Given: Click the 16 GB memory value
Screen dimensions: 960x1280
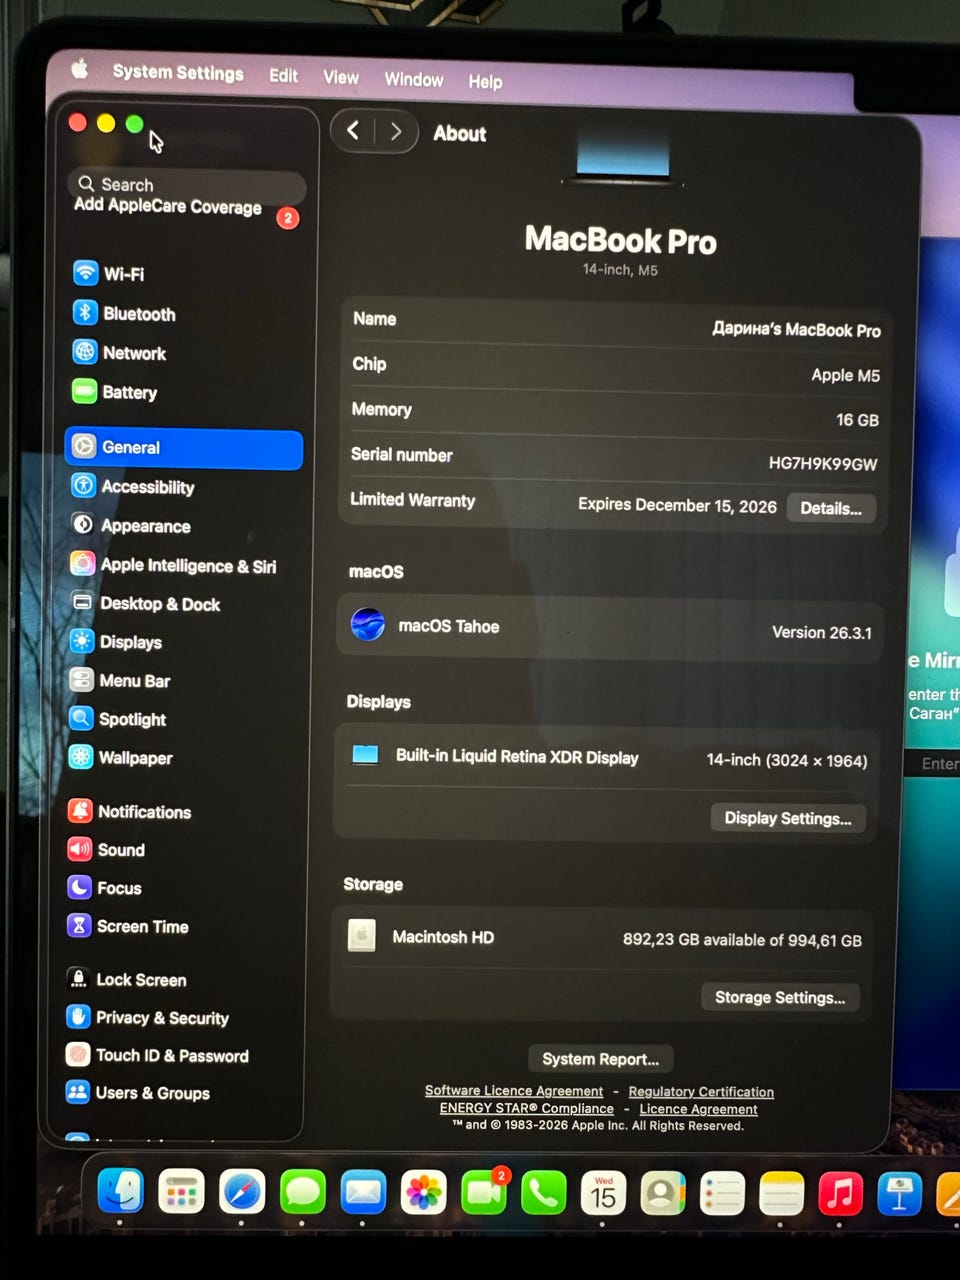Looking at the screenshot, I should (x=857, y=420).
